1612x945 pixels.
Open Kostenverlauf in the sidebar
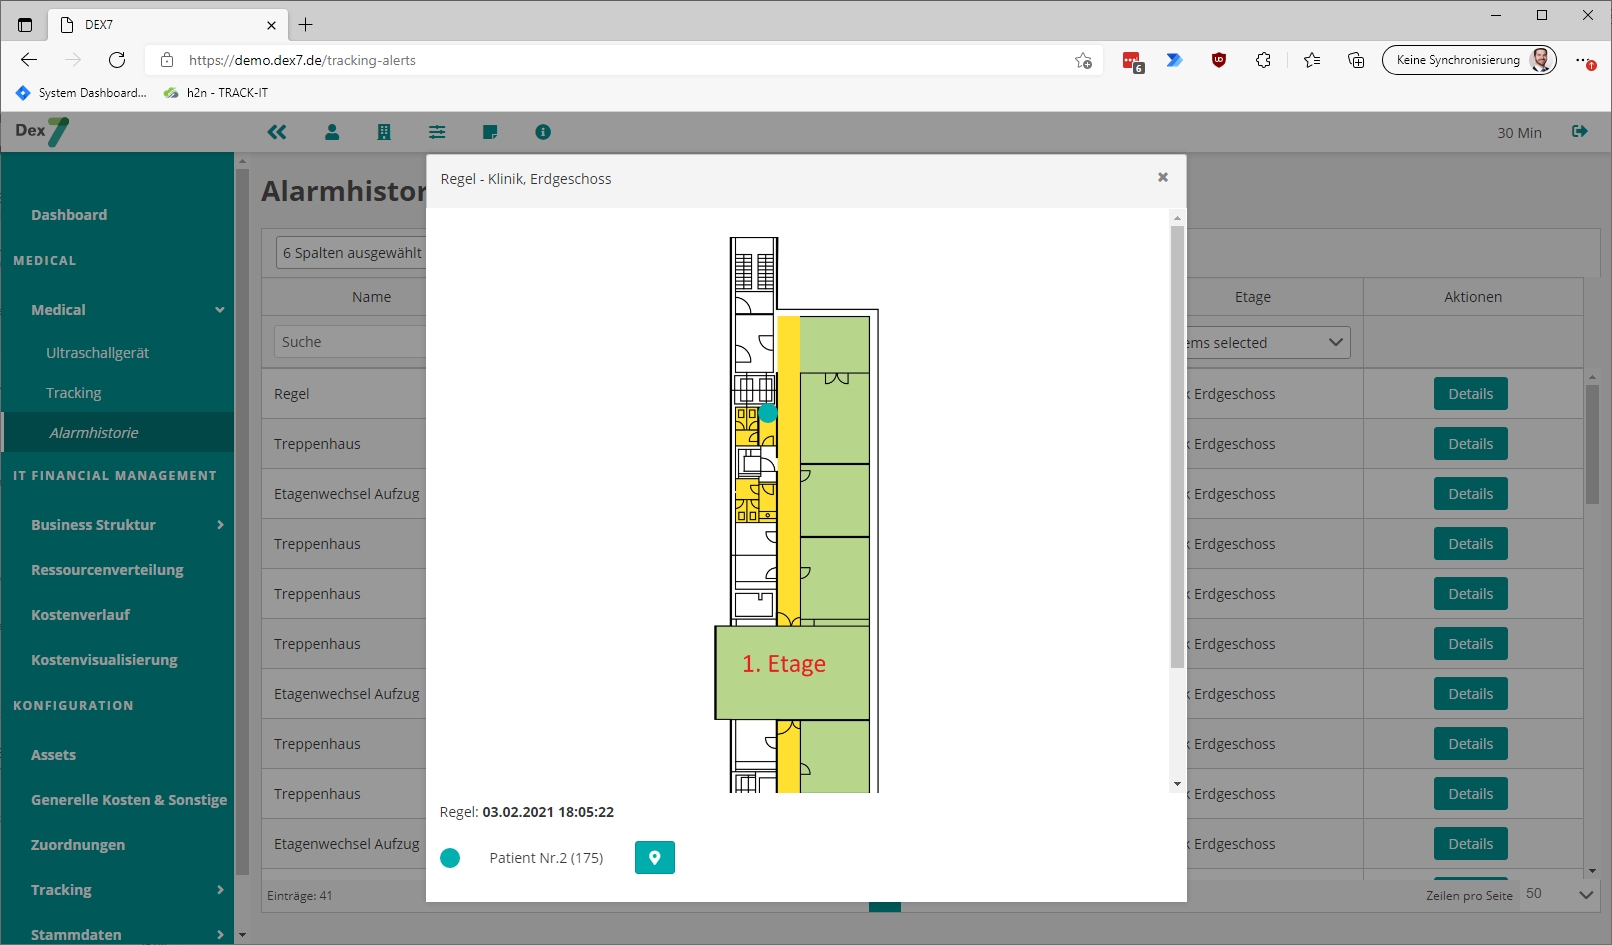(x=80, y=615)
